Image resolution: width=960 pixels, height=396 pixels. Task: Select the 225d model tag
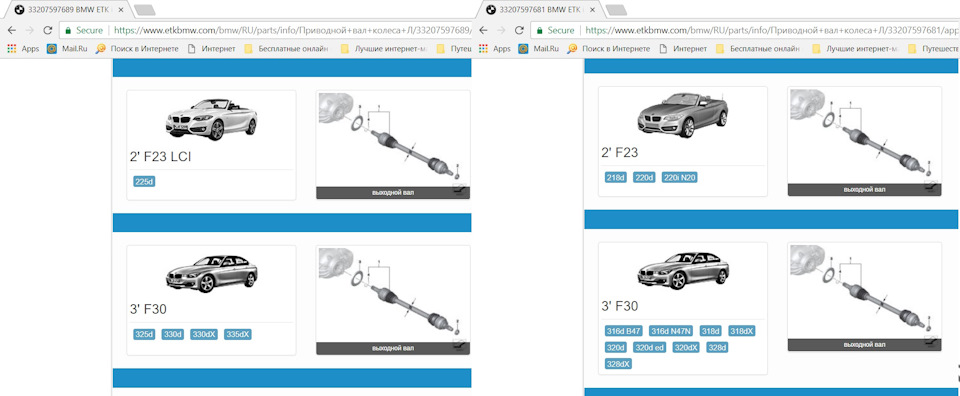point(143,181)
